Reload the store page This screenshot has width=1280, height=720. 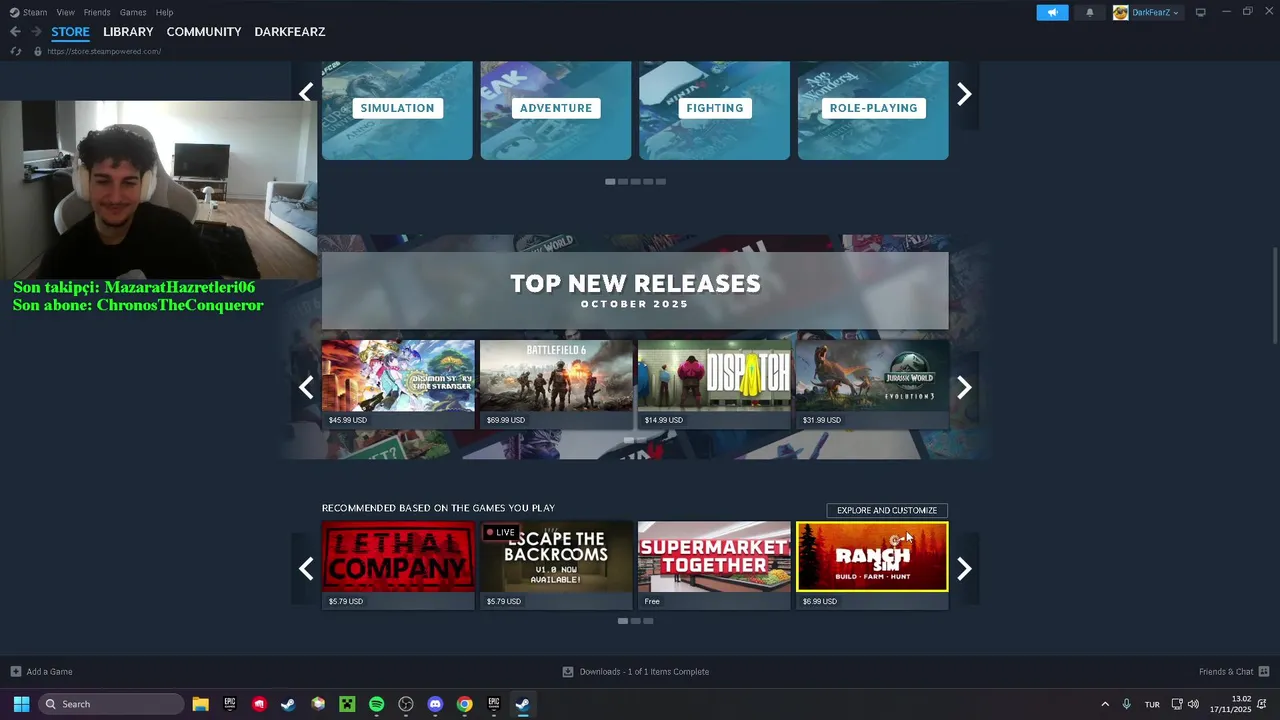(x=15, y=51)
